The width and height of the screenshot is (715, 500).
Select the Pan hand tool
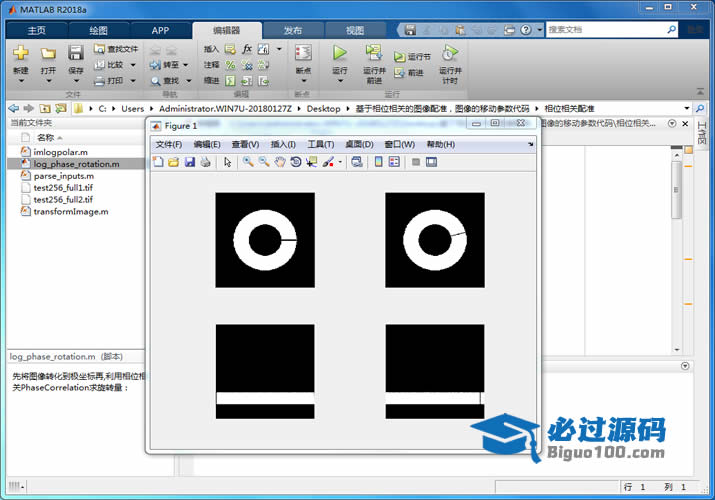pyautogui.click(x=280, y=162)
